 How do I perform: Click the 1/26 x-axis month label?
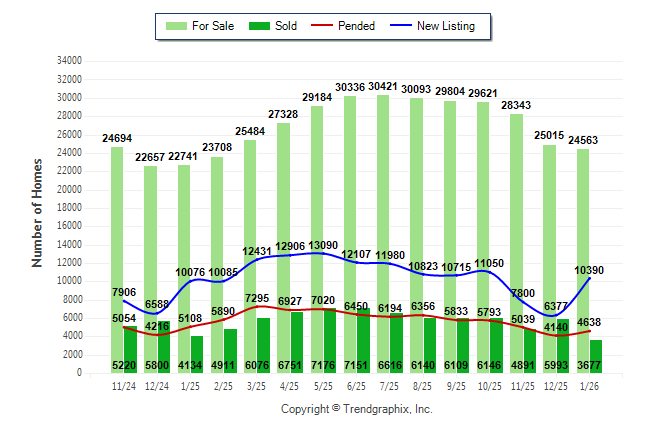[x=590, y=385]
